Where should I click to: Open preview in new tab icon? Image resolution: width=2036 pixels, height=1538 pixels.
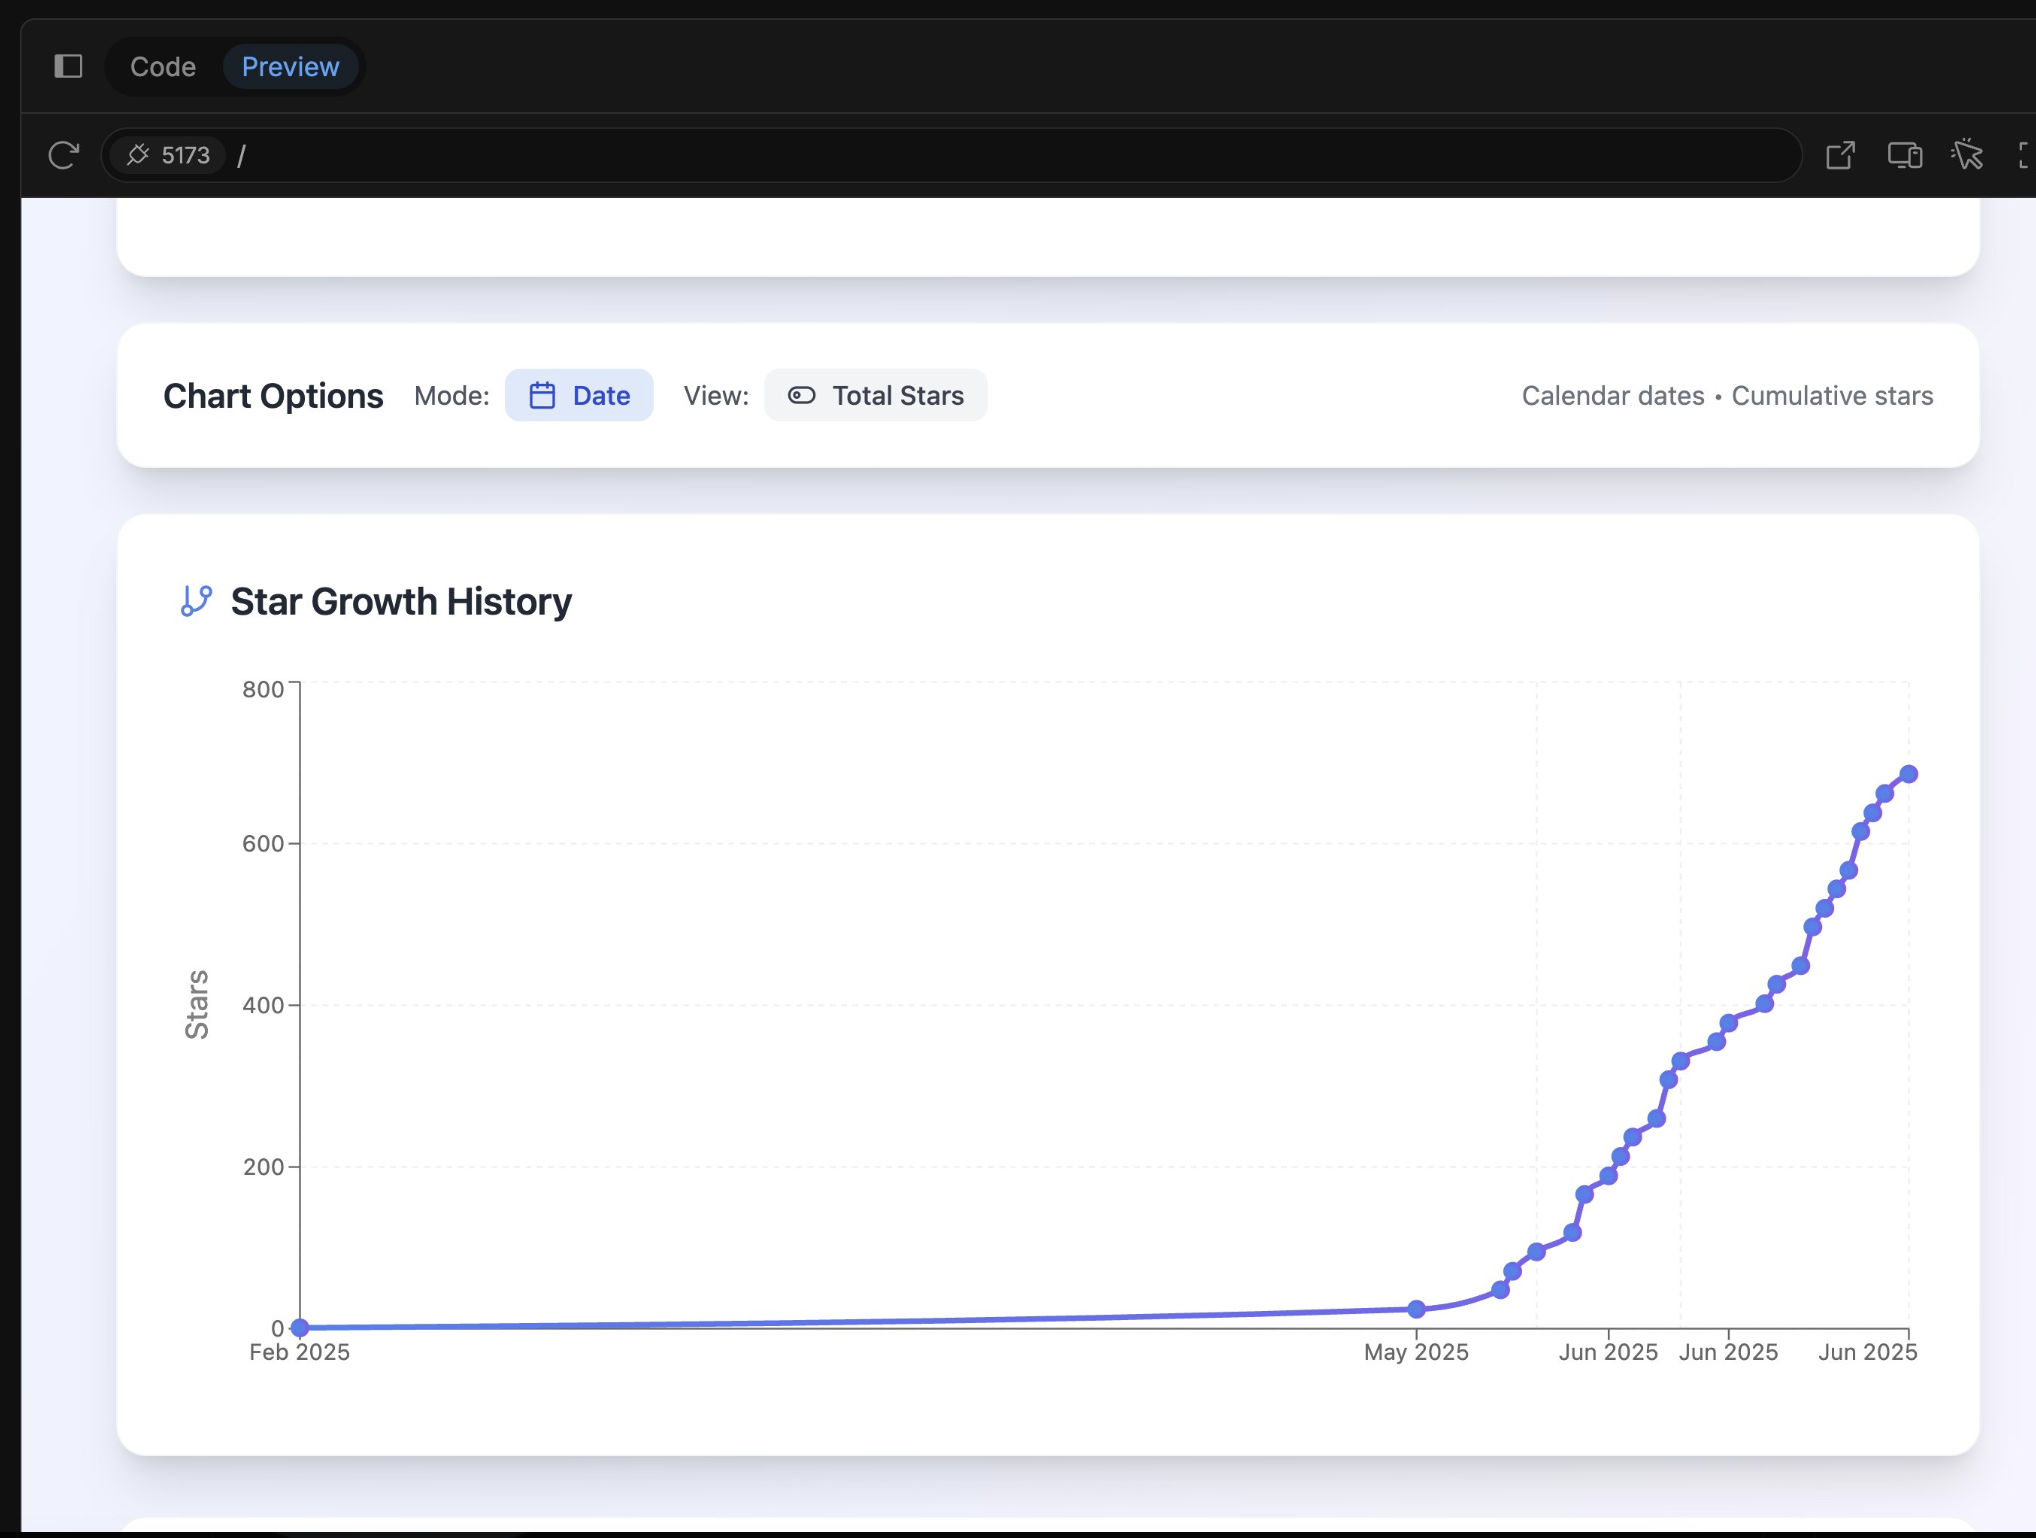pos(1839,155)
